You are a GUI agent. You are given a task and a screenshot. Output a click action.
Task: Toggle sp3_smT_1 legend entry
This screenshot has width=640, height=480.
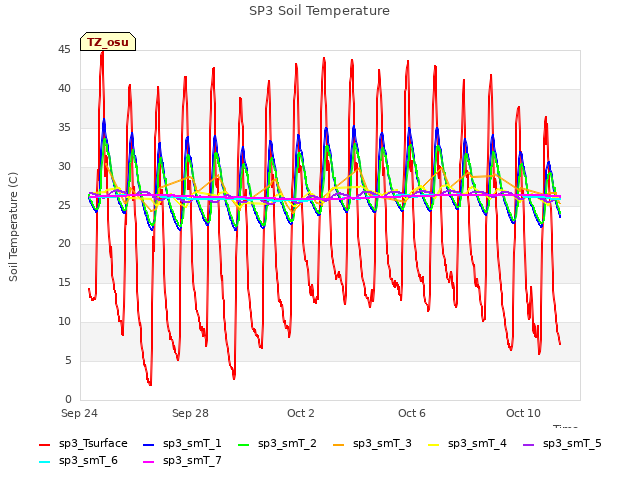182,444
